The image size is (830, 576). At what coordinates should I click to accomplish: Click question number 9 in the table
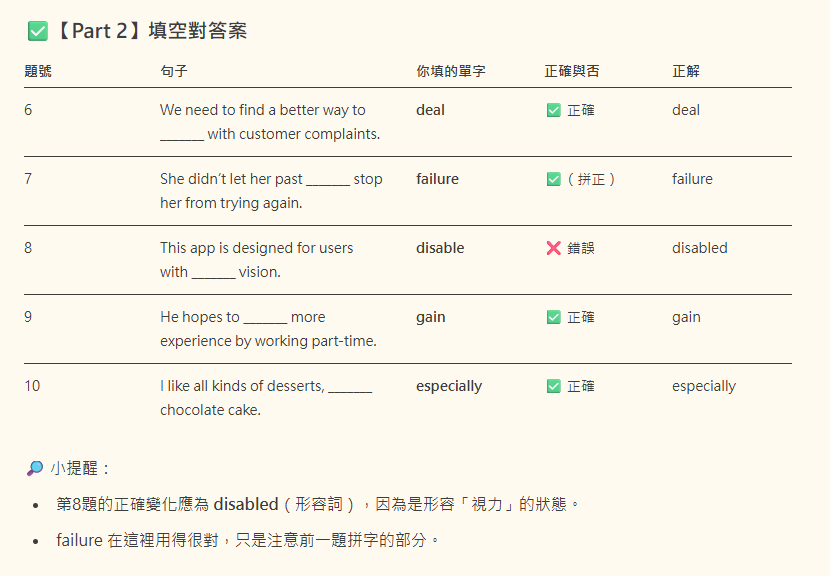coord(28,317)
